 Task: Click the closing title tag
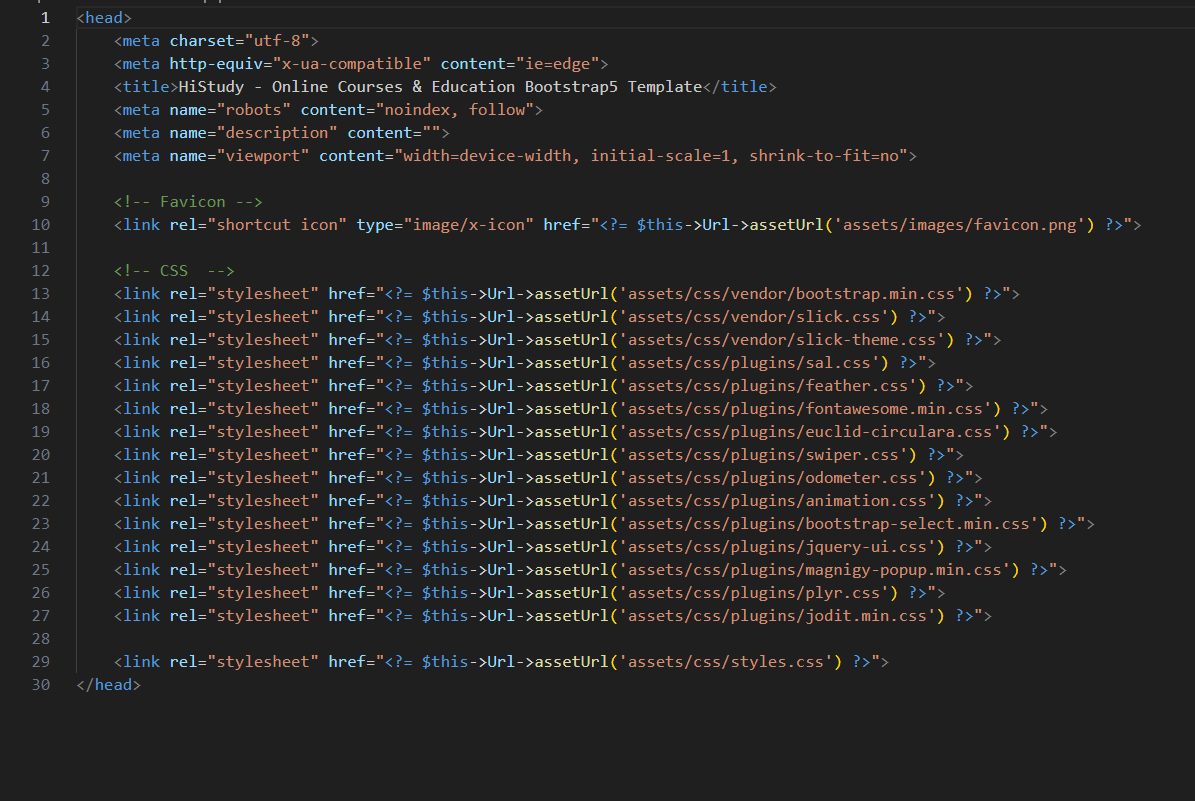pos(739,86)
